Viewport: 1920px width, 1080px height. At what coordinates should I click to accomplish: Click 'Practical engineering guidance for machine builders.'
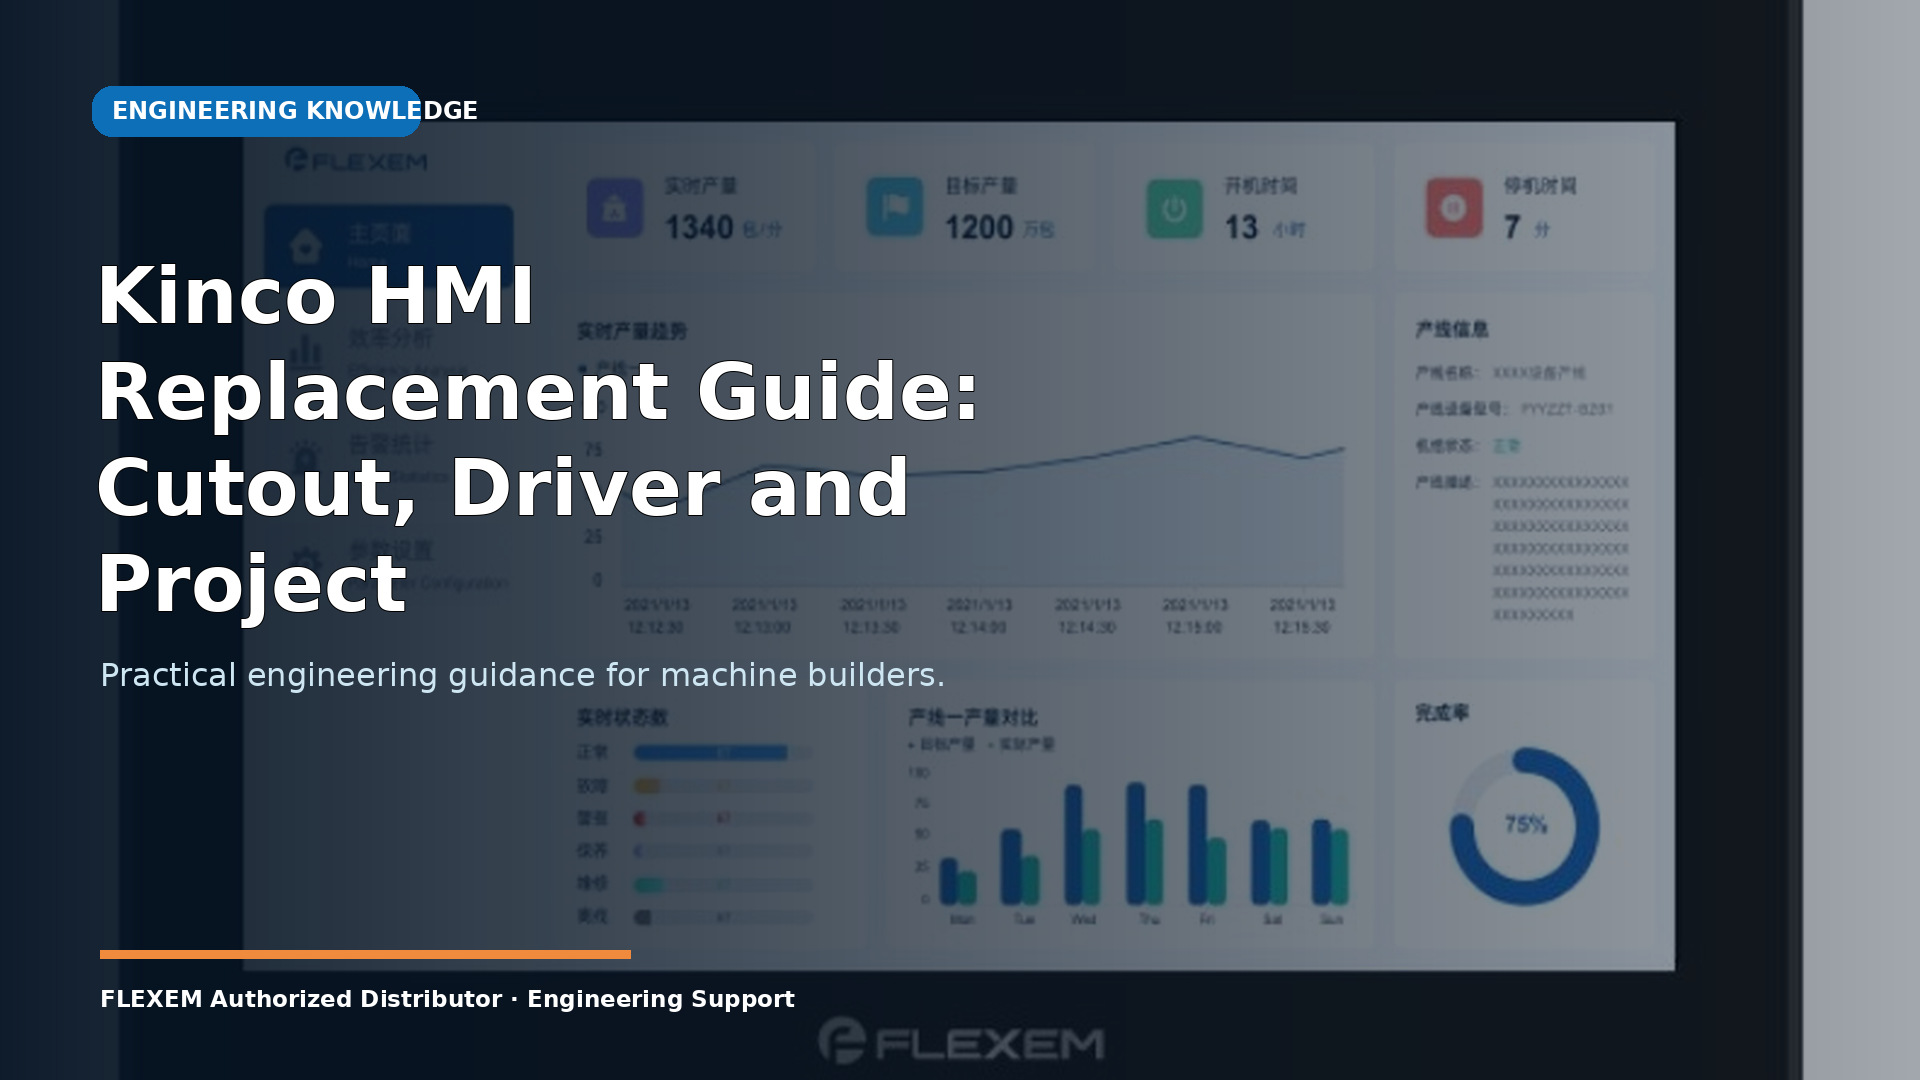tap(522, 675)
